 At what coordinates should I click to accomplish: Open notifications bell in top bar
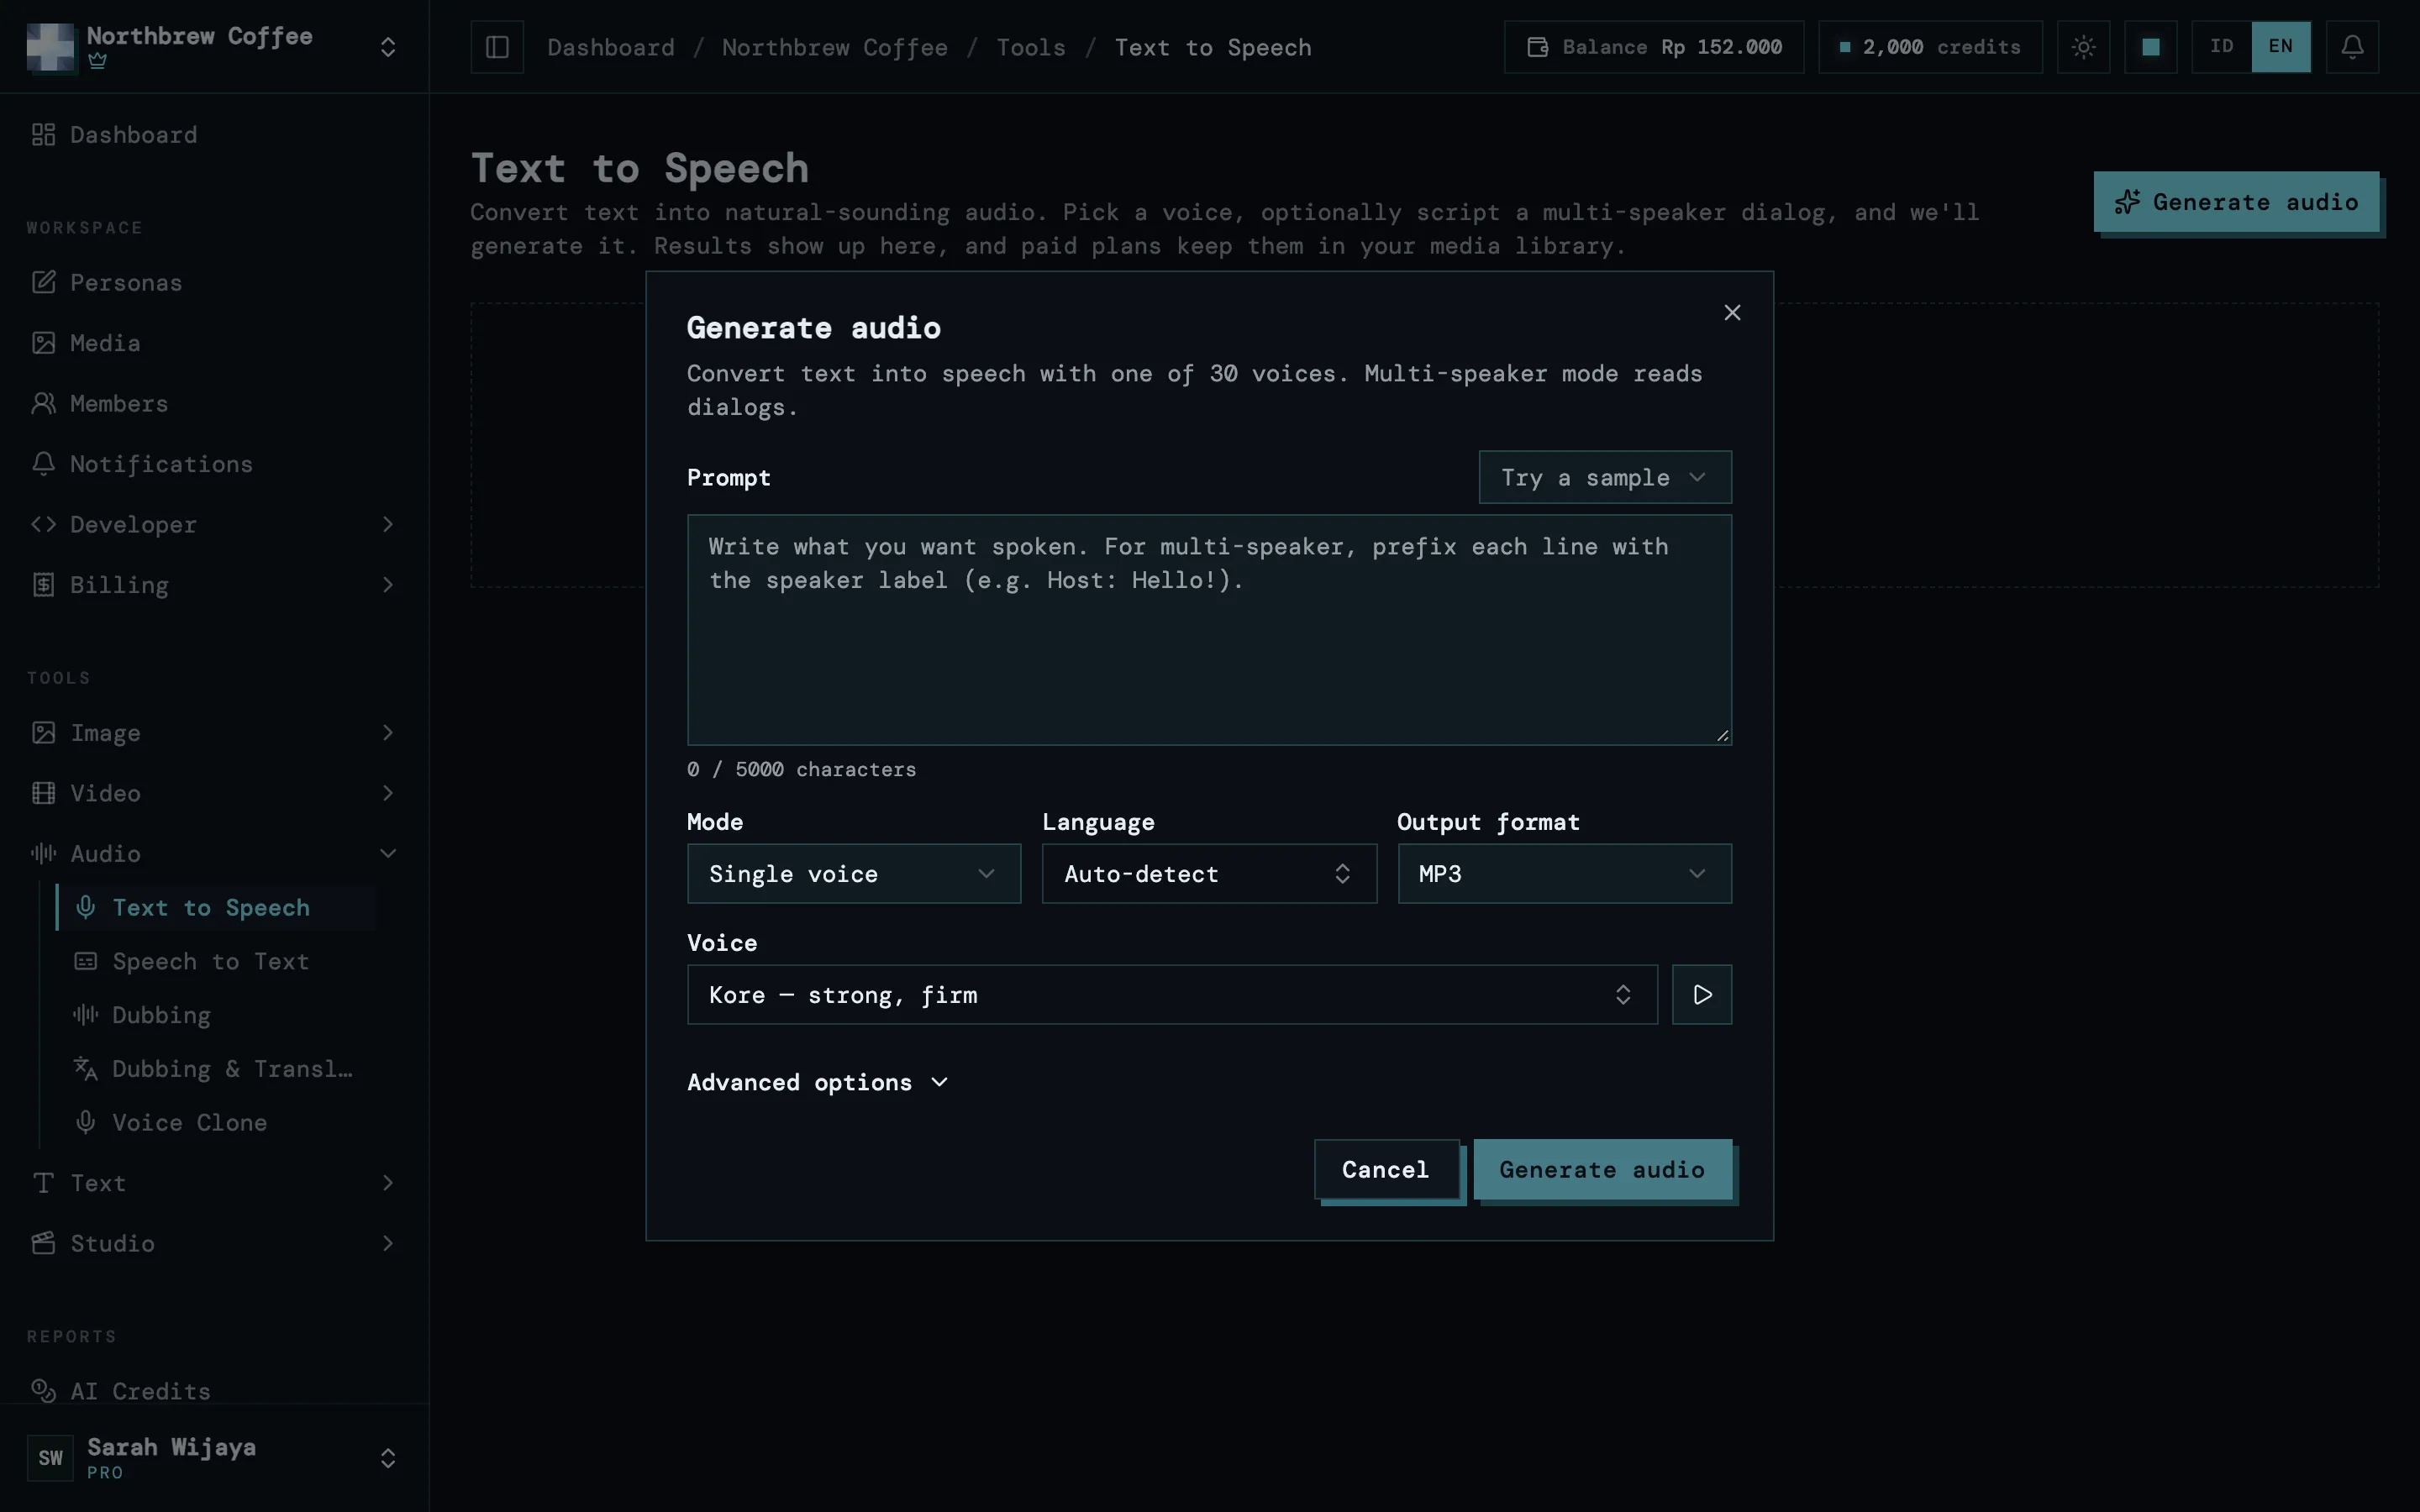(x=2352, y=47)
